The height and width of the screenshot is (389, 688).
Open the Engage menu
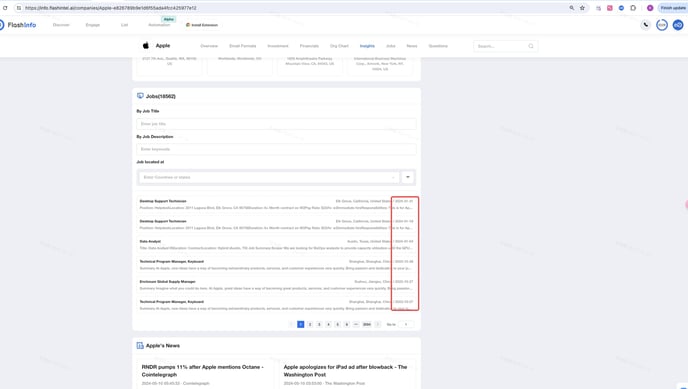pos(93,25)
